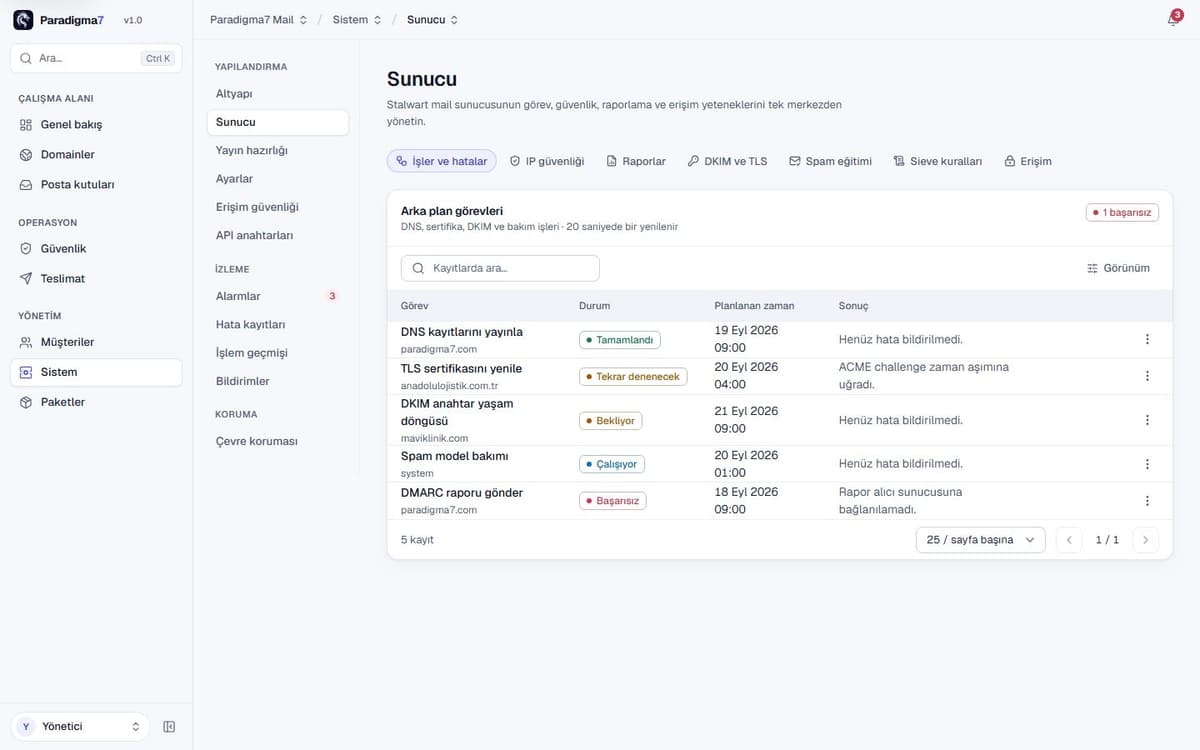The width and height of the screenshot is (1200, 750).
Task: Click the Çalışıyor status badge
Action: click(612, 464)
